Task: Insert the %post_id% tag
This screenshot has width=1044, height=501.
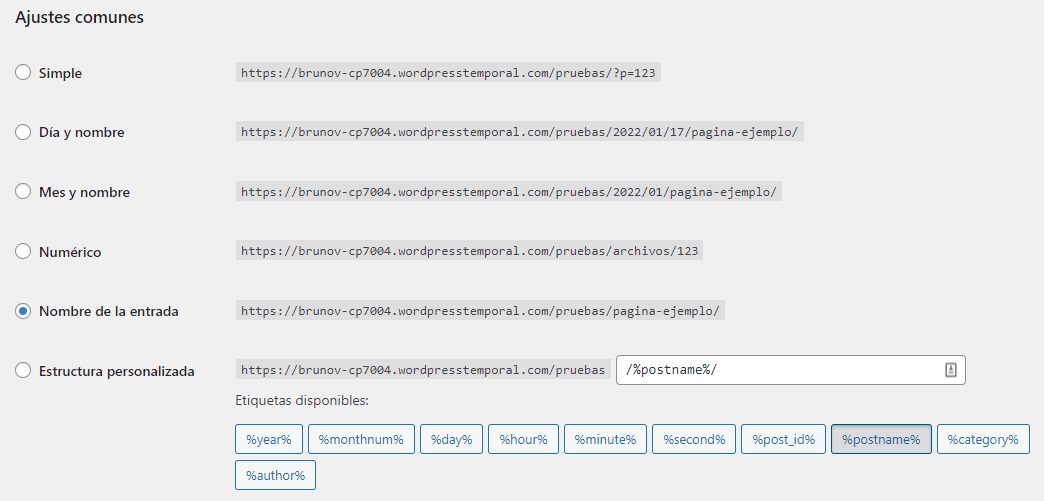Action: 783,439
